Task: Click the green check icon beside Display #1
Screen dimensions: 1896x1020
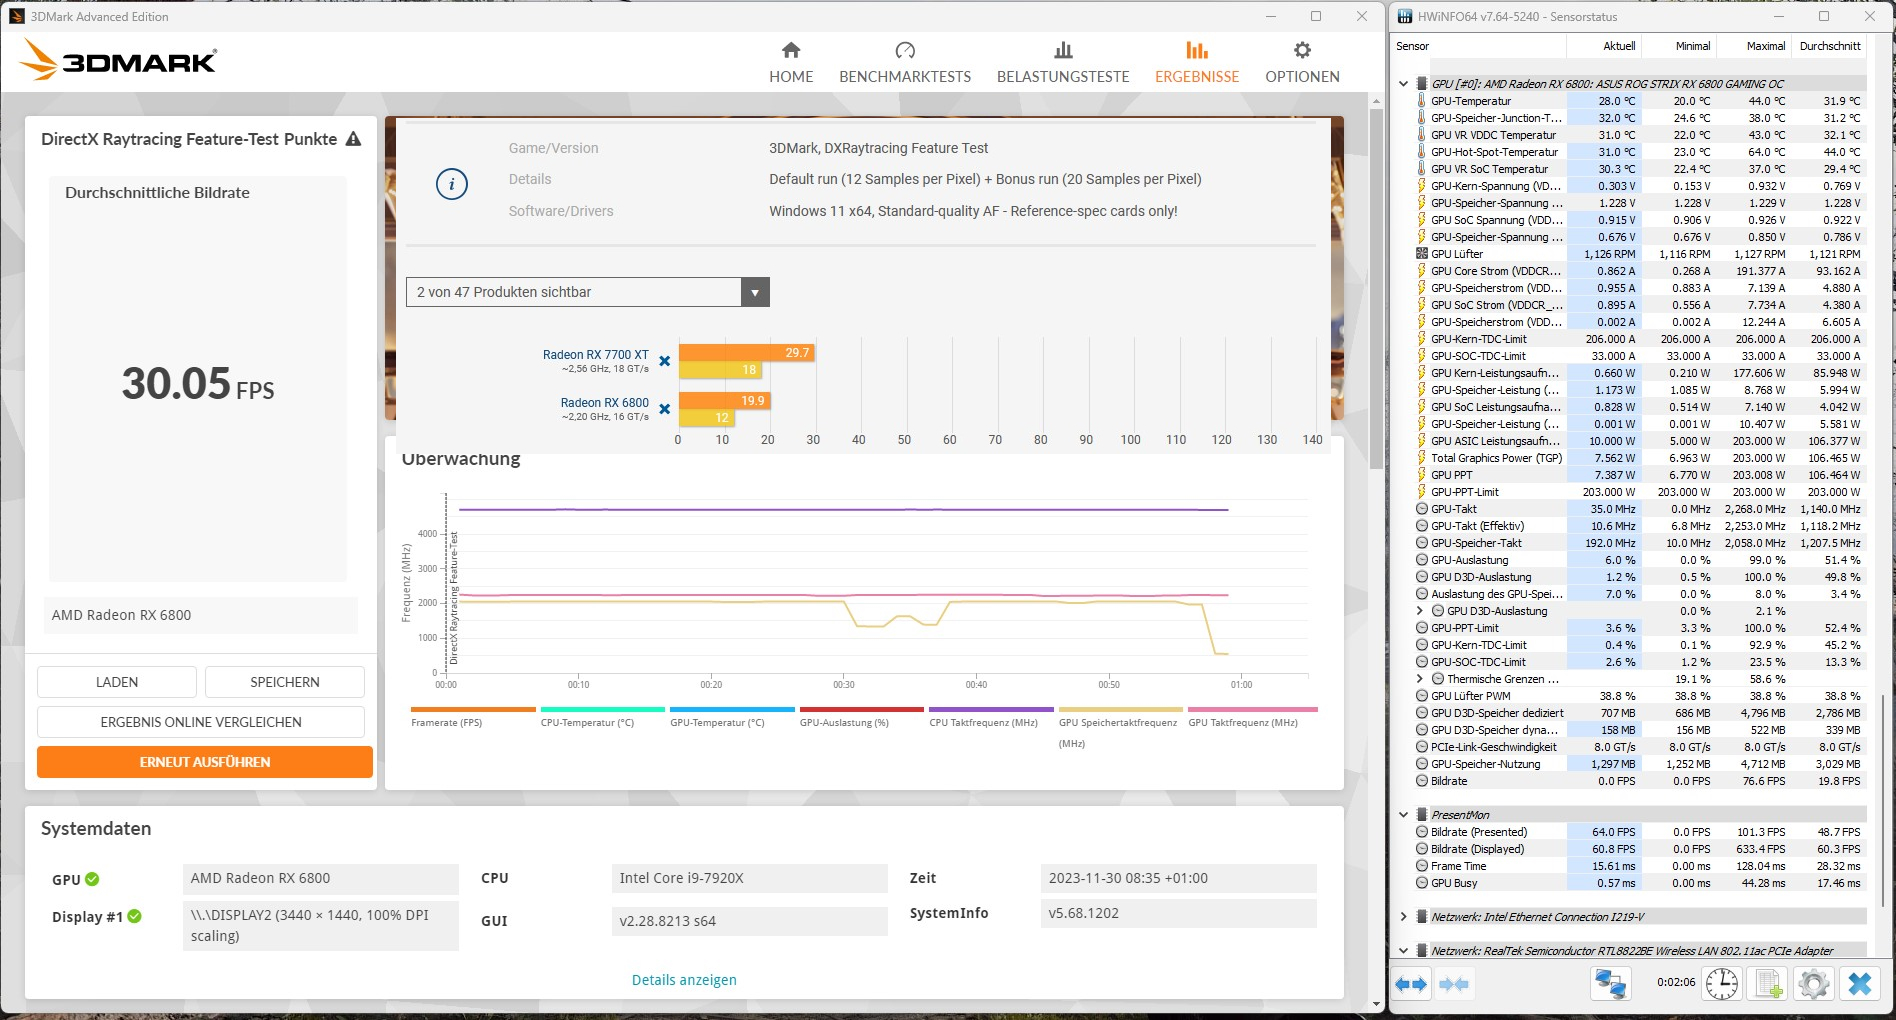Action: pos(135,916)
